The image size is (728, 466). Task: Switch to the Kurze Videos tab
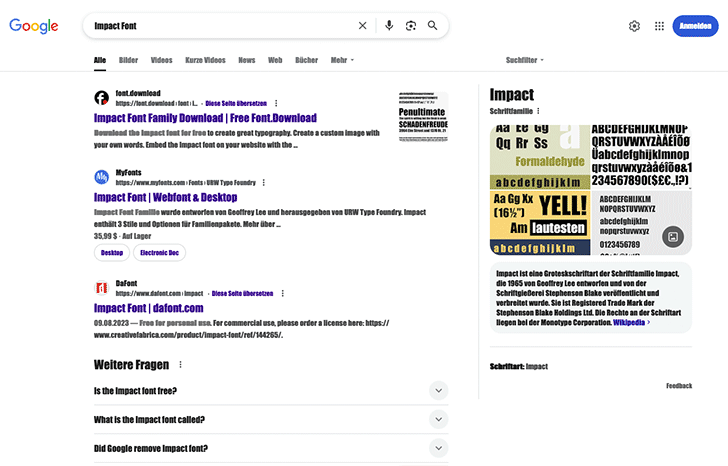pyautogui.click(x=205, y=60)
